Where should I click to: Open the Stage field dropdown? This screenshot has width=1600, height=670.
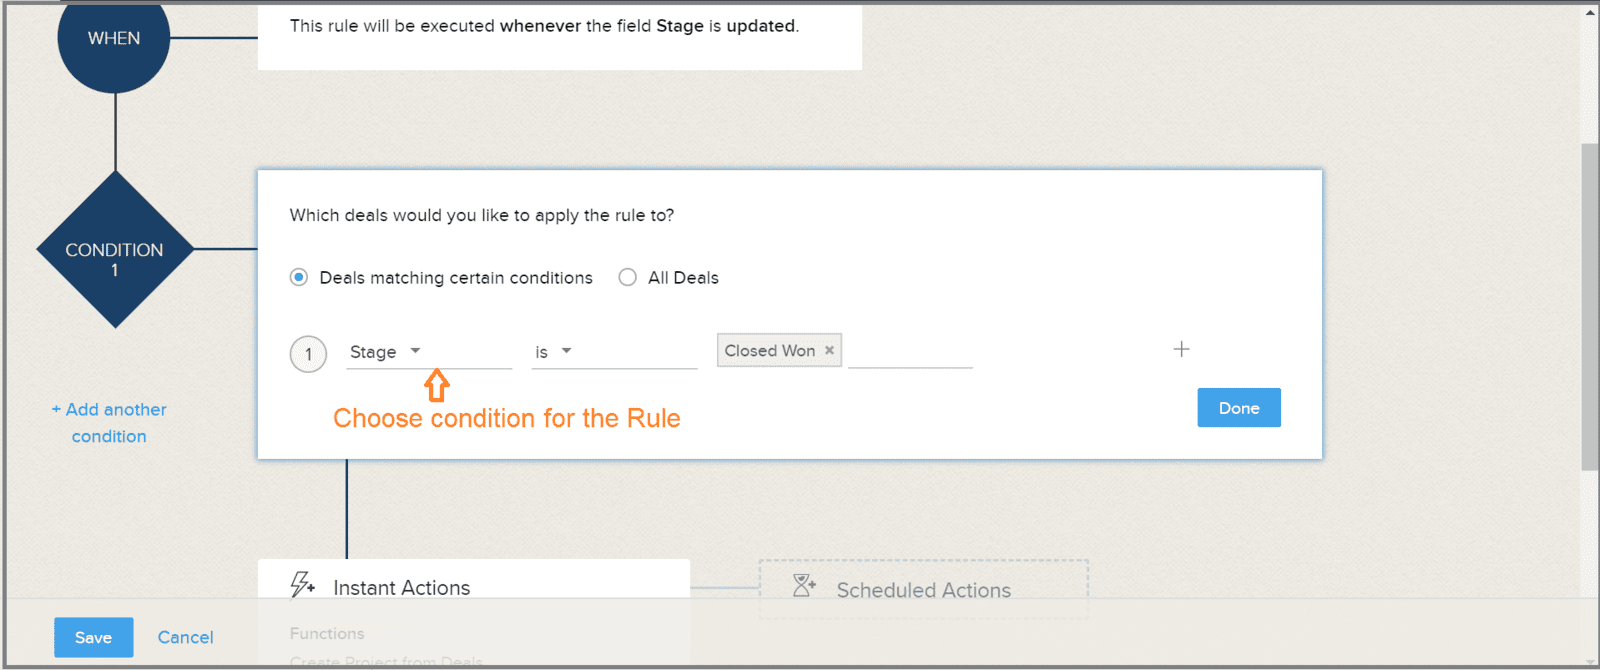coord(429,352)
